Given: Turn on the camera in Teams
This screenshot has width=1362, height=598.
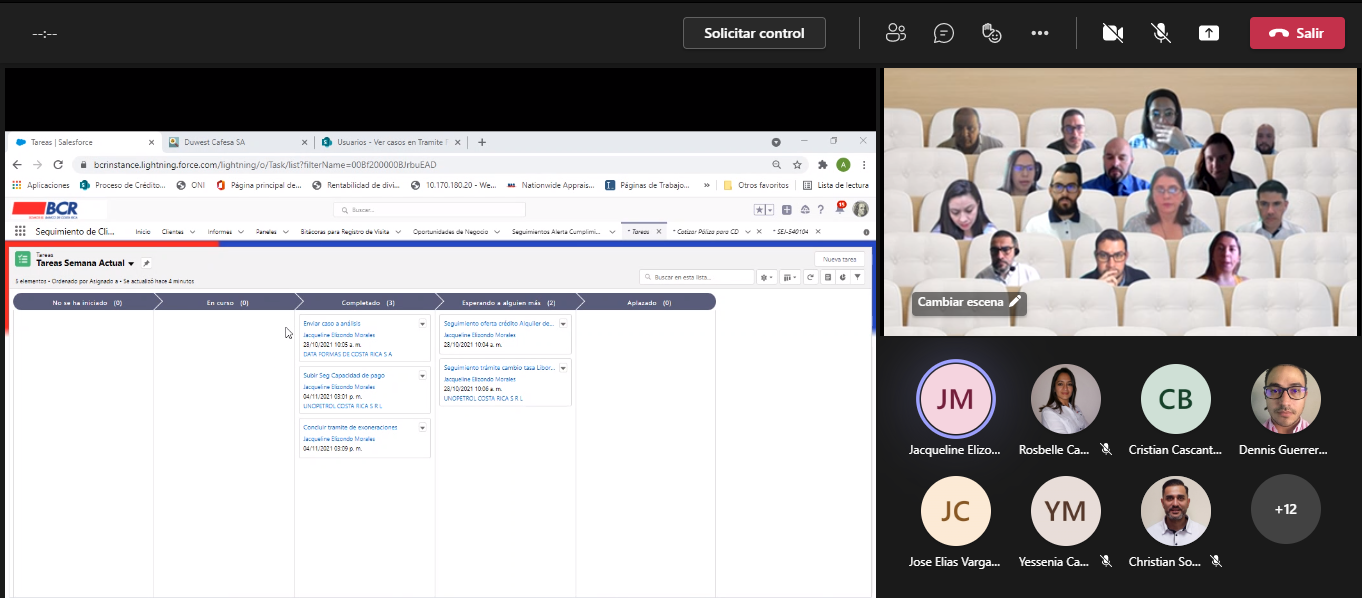Looking at the screenshot, I should pyautogui.click(x=1113, y=33).
